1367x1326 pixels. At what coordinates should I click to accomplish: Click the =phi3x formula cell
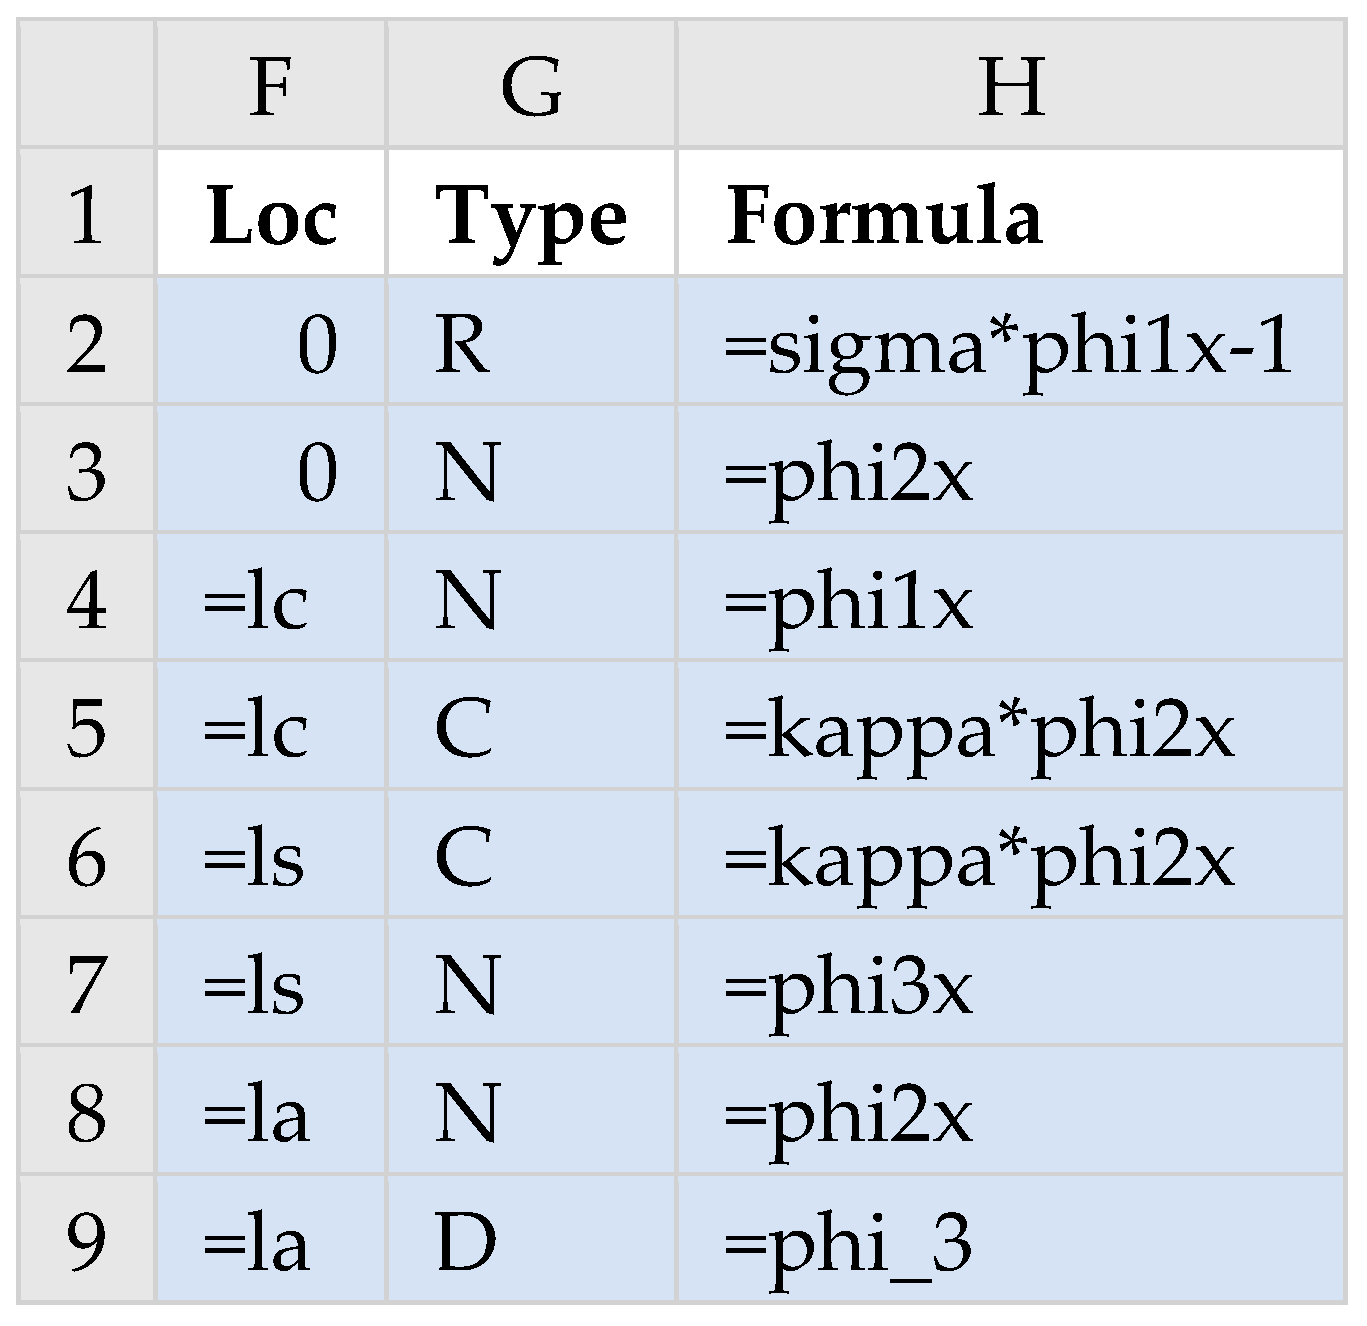pos(1010,985)
